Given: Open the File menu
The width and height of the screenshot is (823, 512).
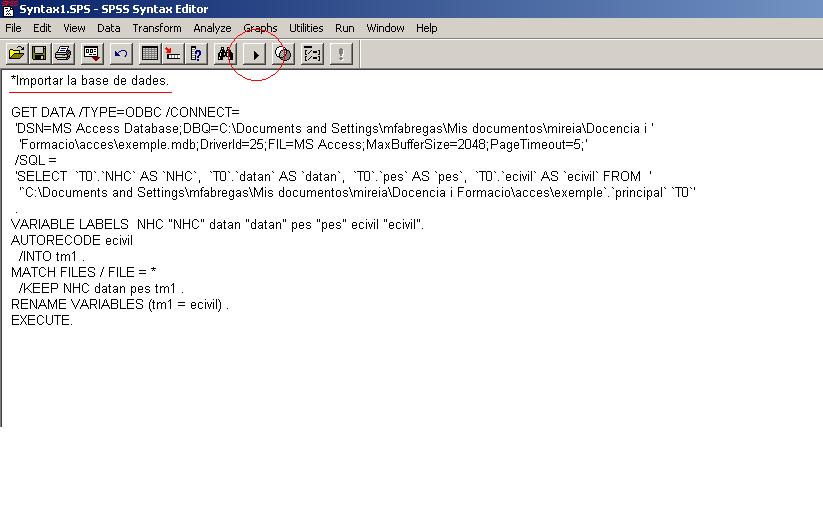Looking at the screenshot, I should pyautogui.click(x=13, y=28).
